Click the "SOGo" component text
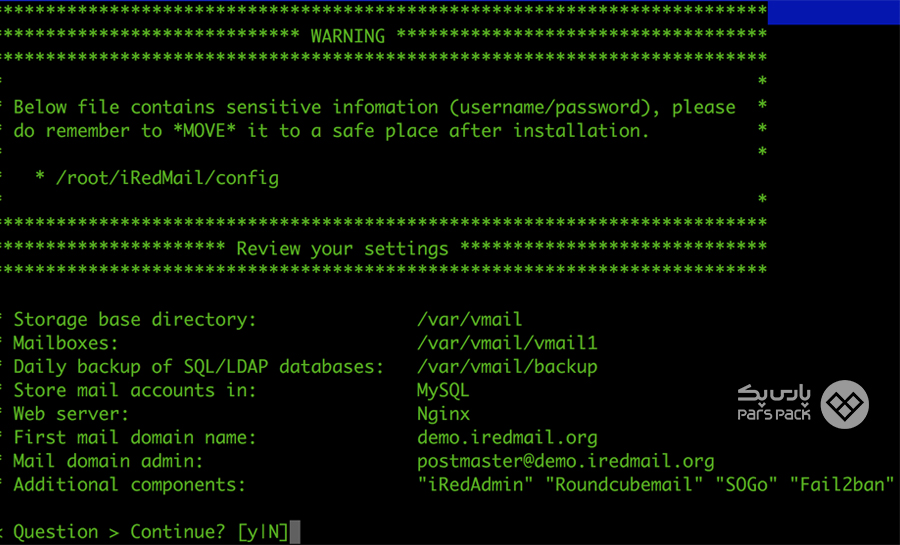 point(746,485)
